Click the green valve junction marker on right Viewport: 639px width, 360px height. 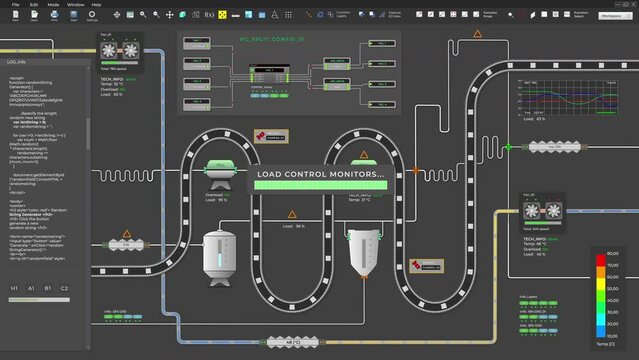(509, 147)
